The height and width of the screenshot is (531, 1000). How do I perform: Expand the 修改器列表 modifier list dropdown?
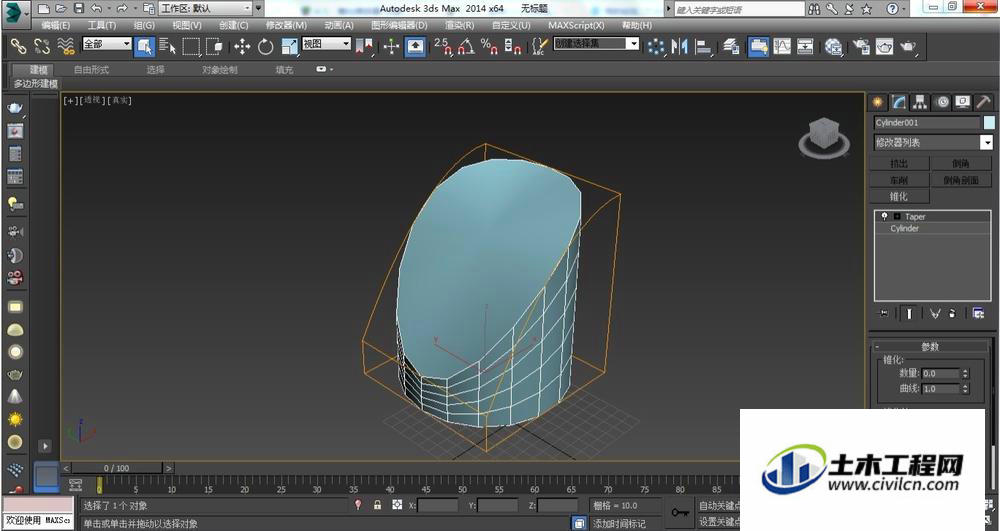click(933, 142)
